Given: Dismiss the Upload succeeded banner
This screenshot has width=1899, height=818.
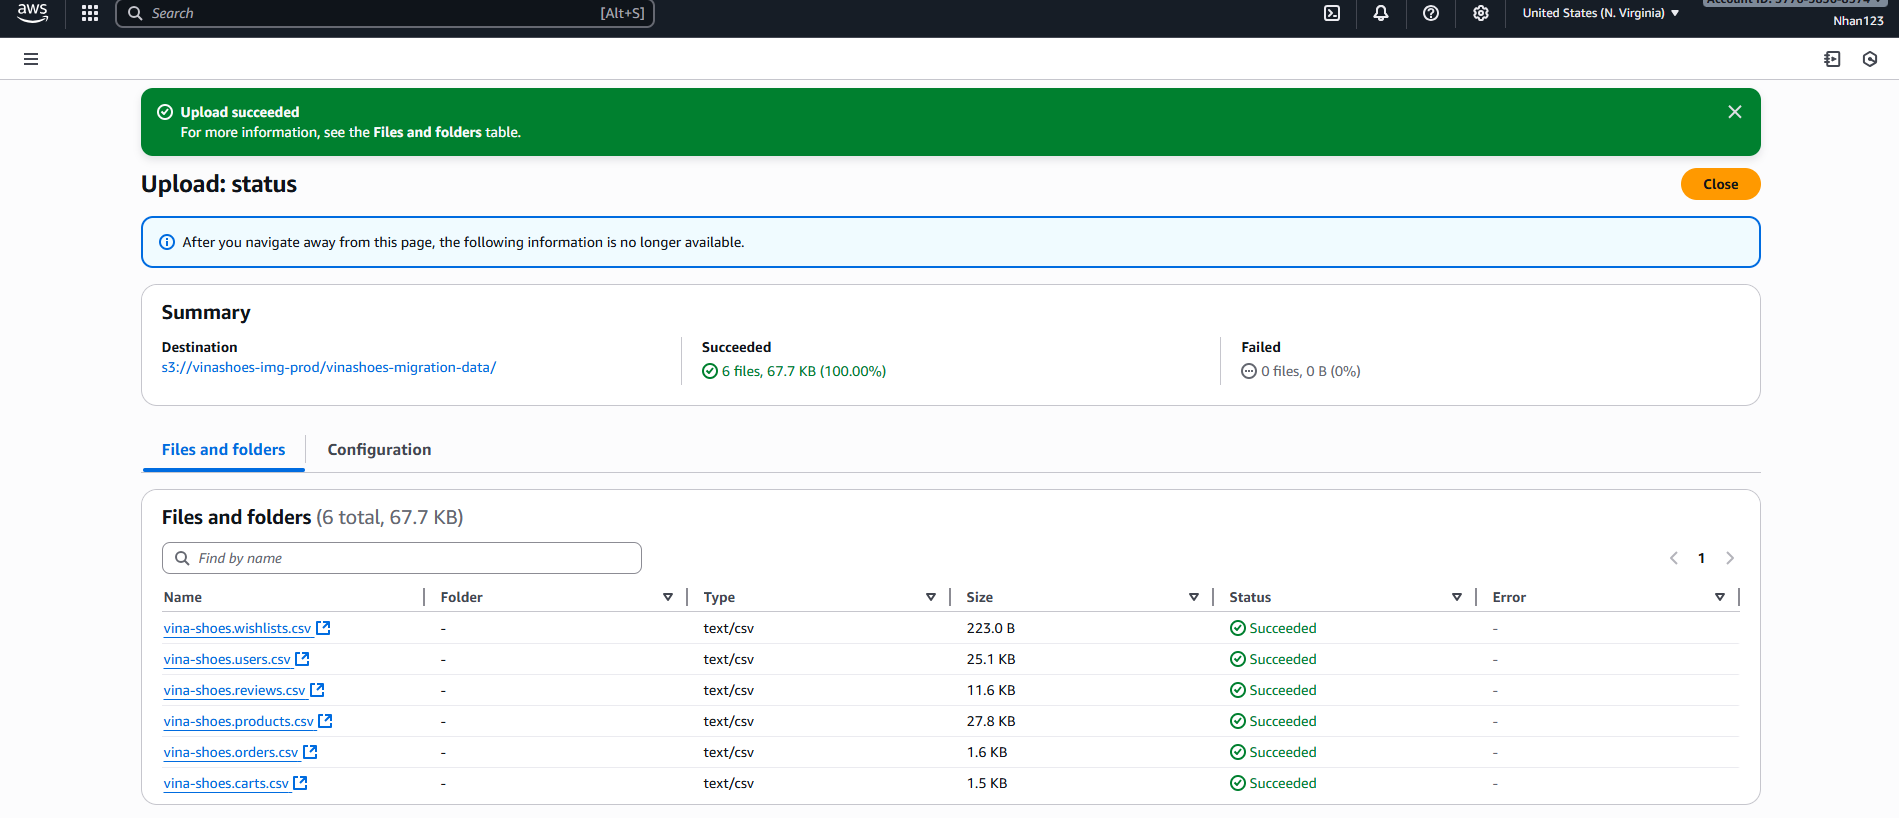Looking at the screenshot, I should (x=1735, y=112).
